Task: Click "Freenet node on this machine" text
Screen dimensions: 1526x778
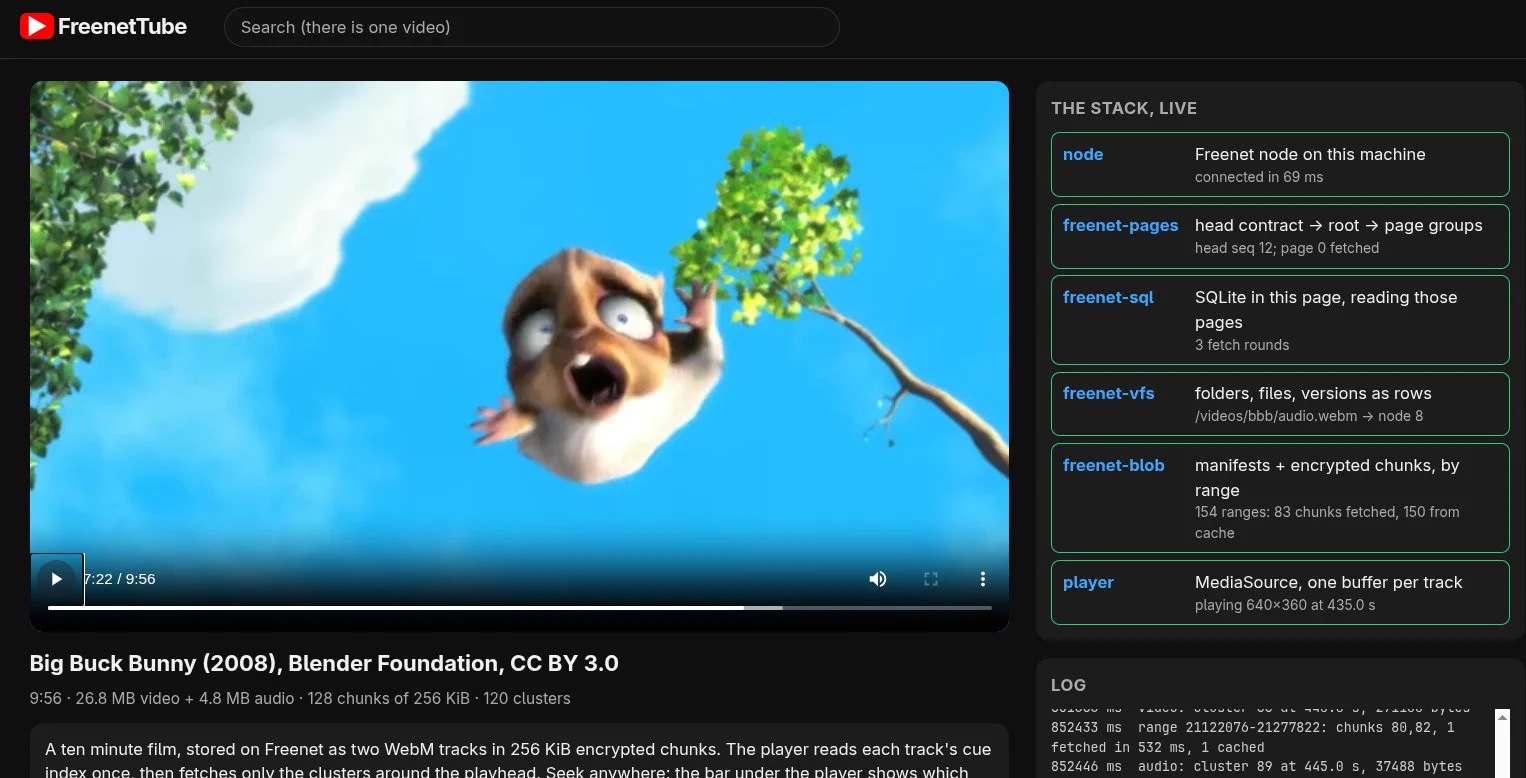Action: pos(1310,154)
